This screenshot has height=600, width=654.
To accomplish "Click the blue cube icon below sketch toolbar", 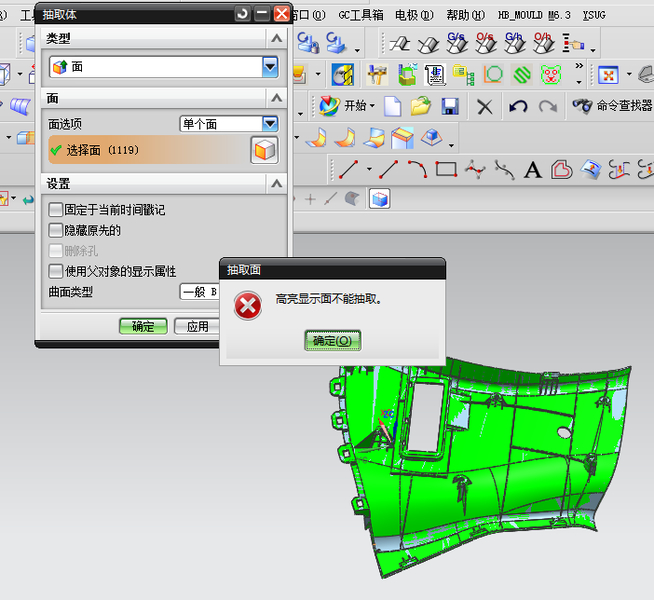I will (380, 199).
